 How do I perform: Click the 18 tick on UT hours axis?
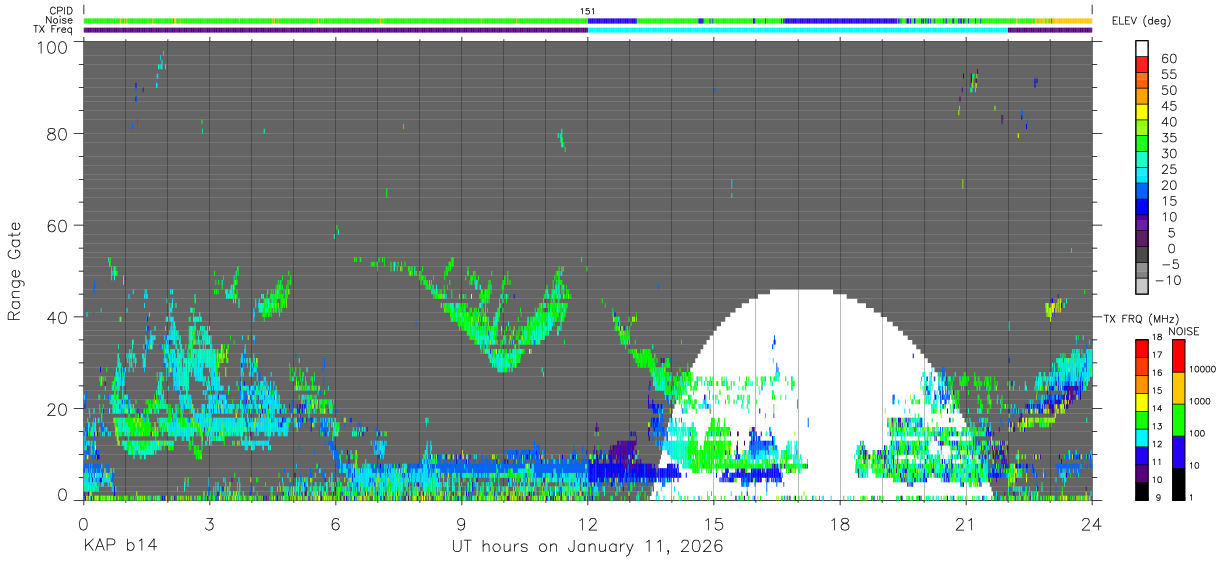(840, 524)
